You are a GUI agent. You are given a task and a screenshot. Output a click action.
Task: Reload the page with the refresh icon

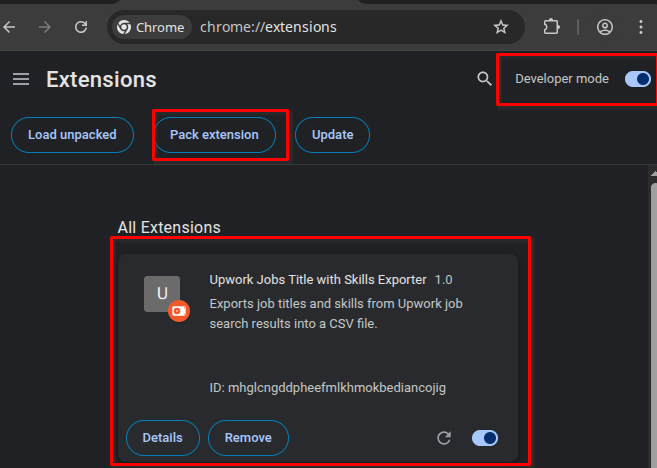point(81,27)
